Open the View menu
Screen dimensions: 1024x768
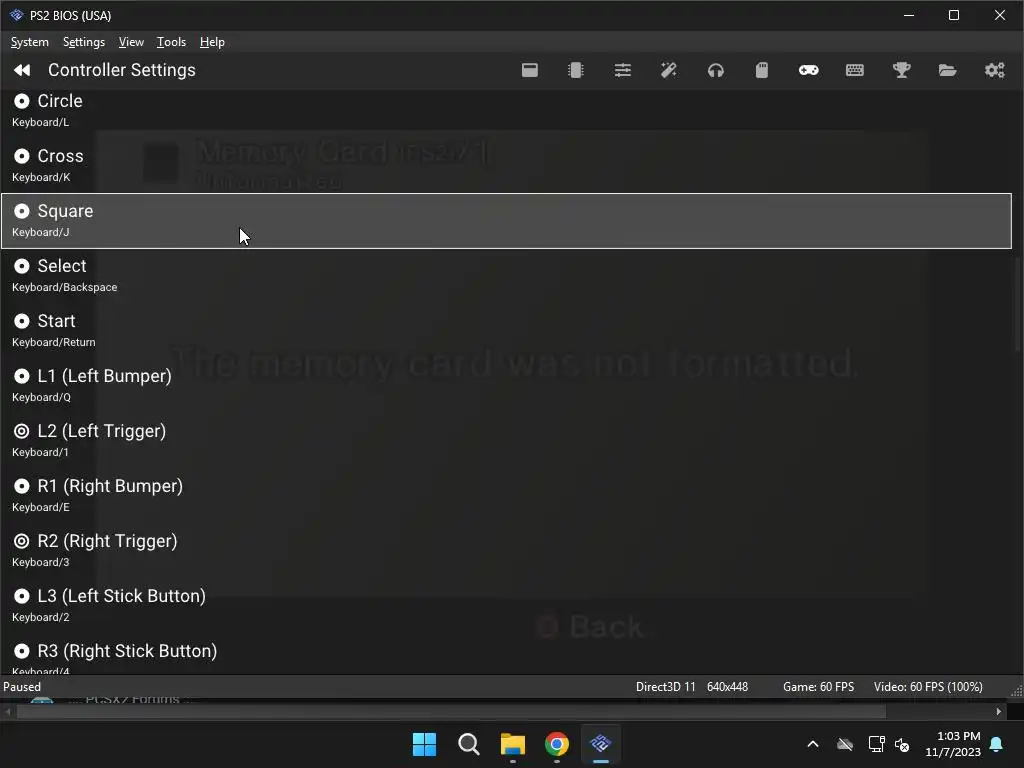pyautogui.click(x=131, y=42)
